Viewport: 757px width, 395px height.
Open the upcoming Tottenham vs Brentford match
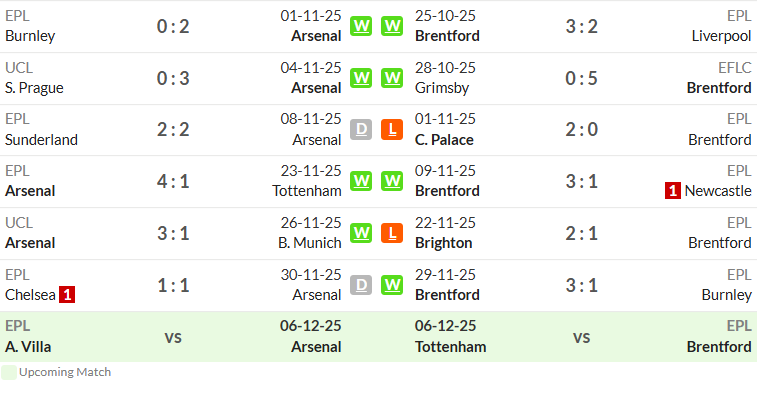click(581, 337)
